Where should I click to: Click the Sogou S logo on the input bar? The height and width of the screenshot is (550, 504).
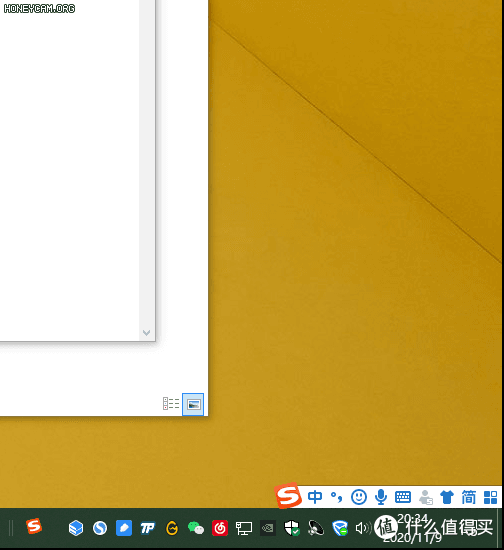pyautogui.click(x=288, y=496)
